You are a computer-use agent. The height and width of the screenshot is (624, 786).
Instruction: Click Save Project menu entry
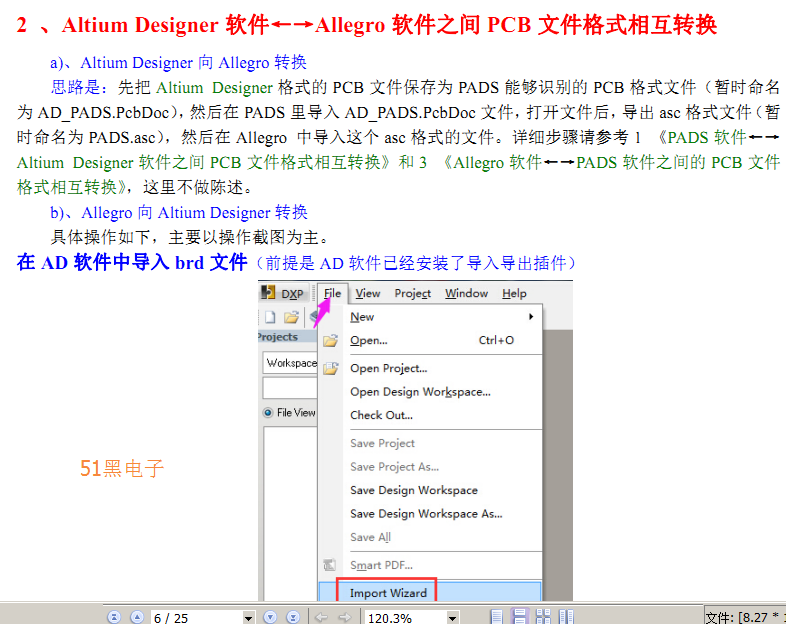[x=430, y=443]
